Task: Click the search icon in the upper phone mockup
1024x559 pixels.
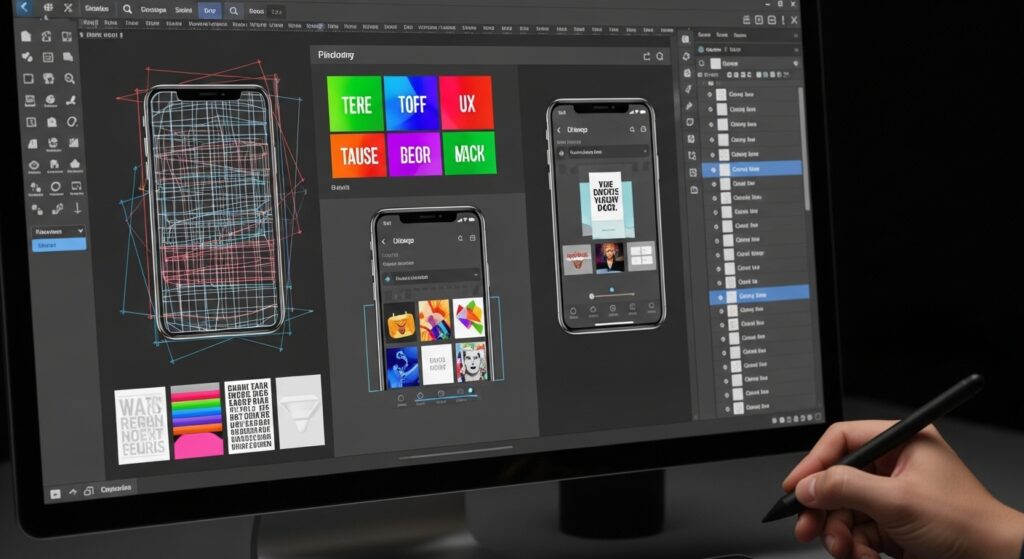Action: pyautogui.click(x=632, y=130)
